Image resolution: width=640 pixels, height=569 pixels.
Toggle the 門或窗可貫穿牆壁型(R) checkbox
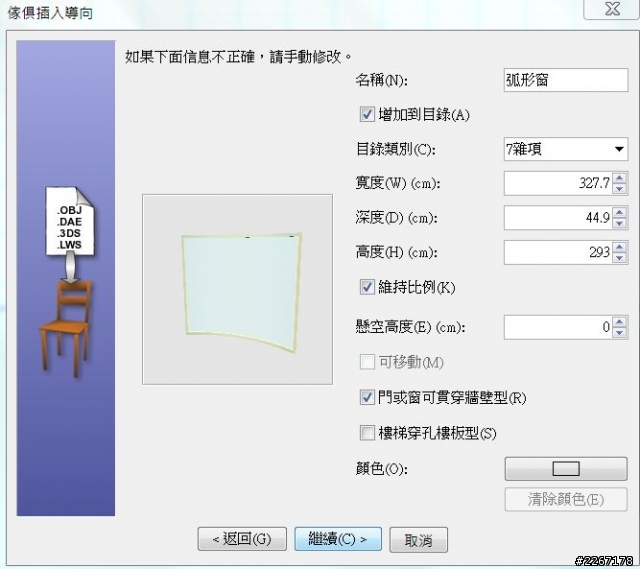[367, 397]
